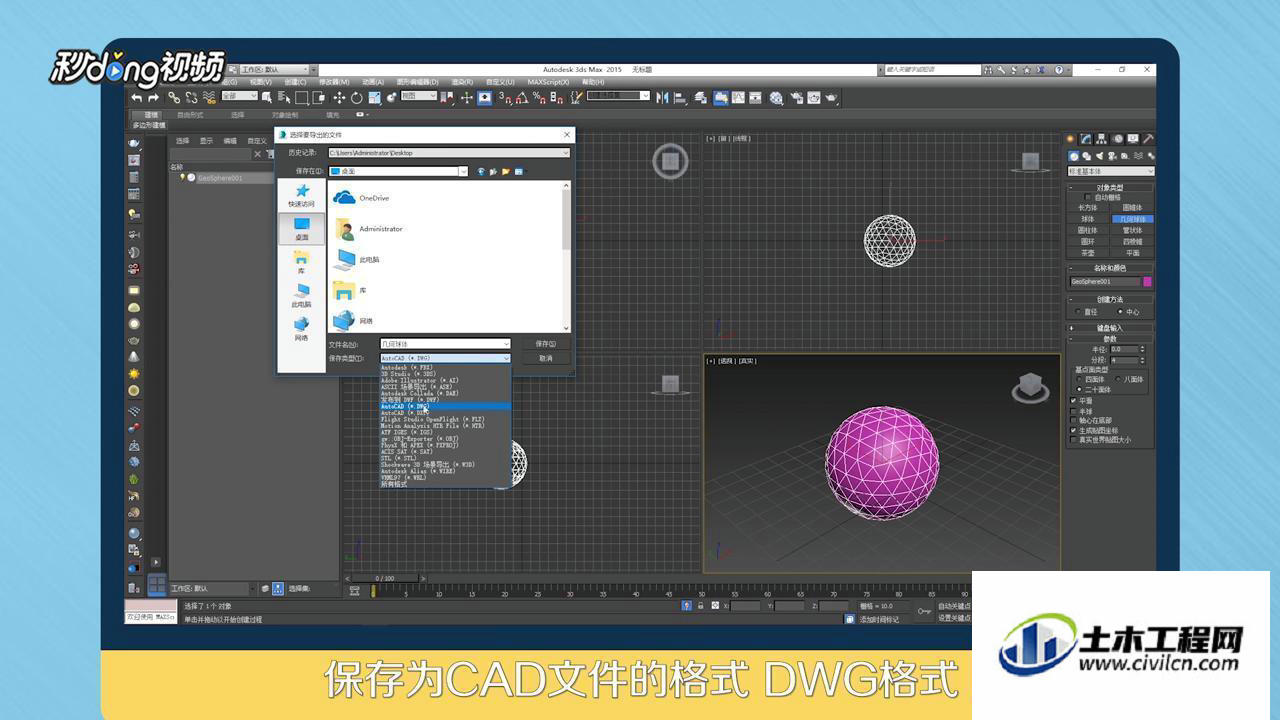Toggle Generate Mapping Coords (生成贴图坐标) checkbox
1280x720 pixels.
tap(1073, 430)
